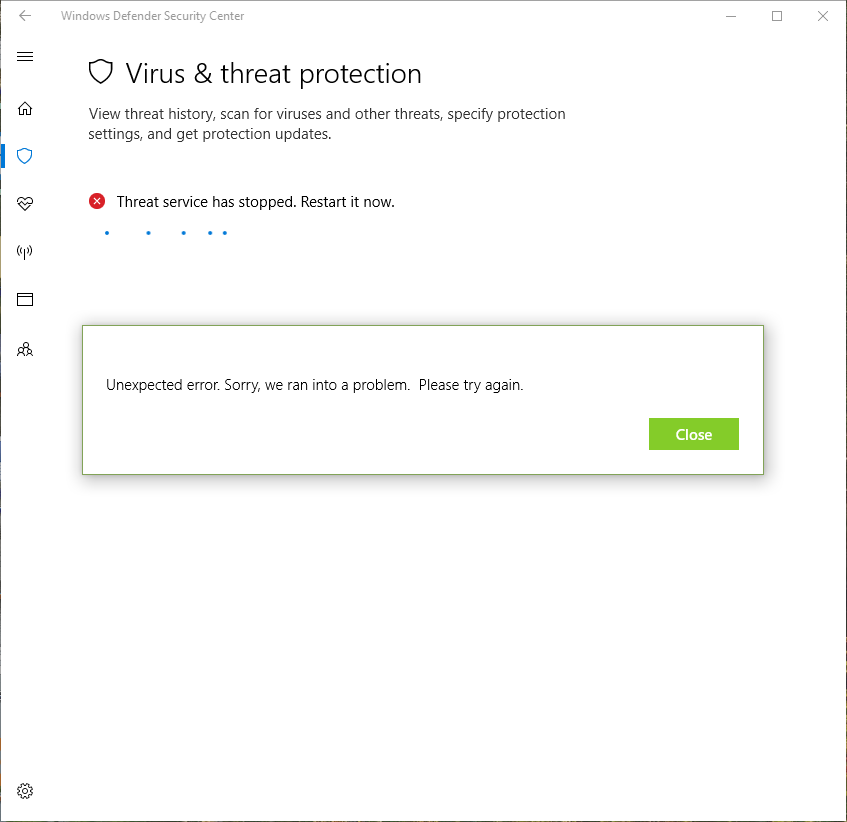
Task: Open Firewall & network protection antenna icon
Action: (x=25, y=252)
